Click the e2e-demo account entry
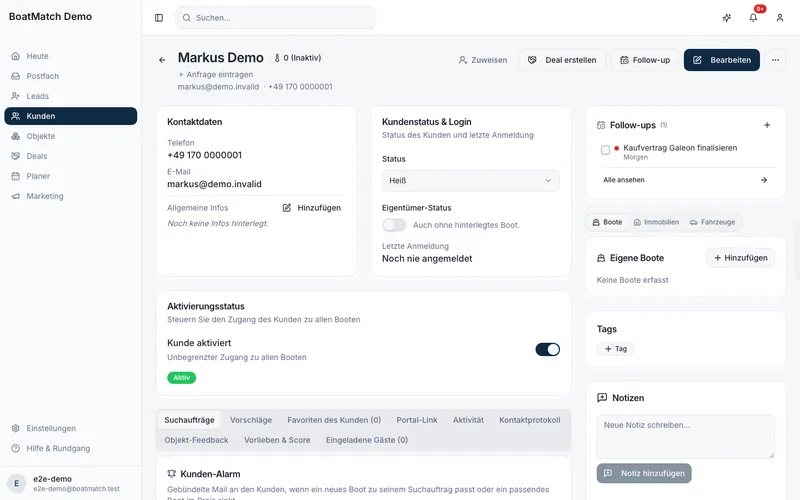 click(x=71, y=483)
